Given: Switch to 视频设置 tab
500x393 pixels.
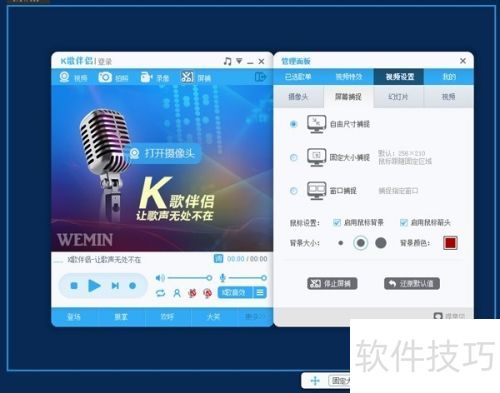Looking at the screenshot, I should tap(399, 77).
